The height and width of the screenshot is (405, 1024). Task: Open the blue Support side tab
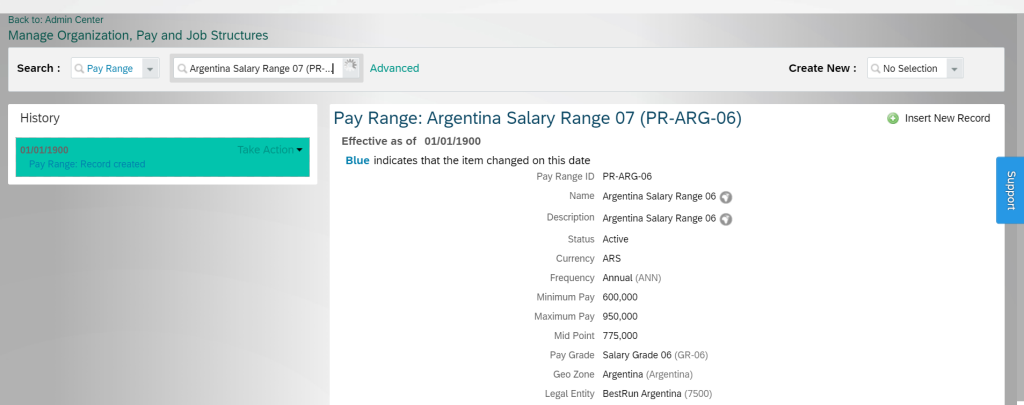pos(1009,190)
